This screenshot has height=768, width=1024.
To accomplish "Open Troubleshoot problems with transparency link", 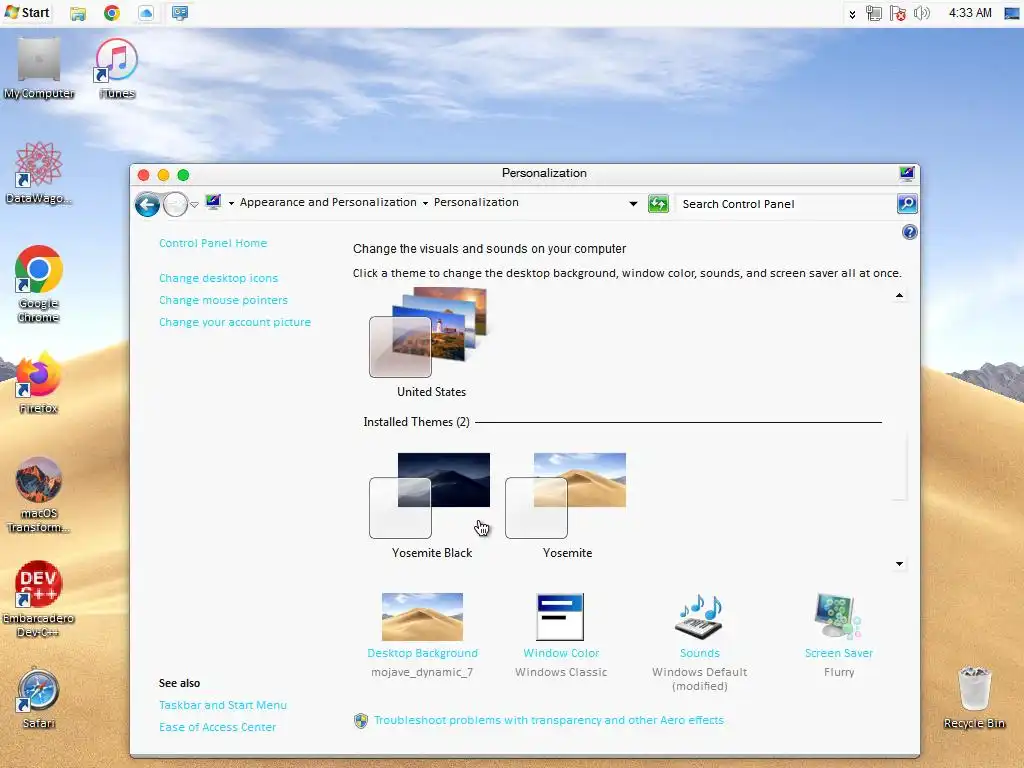I will click(x=549, y=720).
